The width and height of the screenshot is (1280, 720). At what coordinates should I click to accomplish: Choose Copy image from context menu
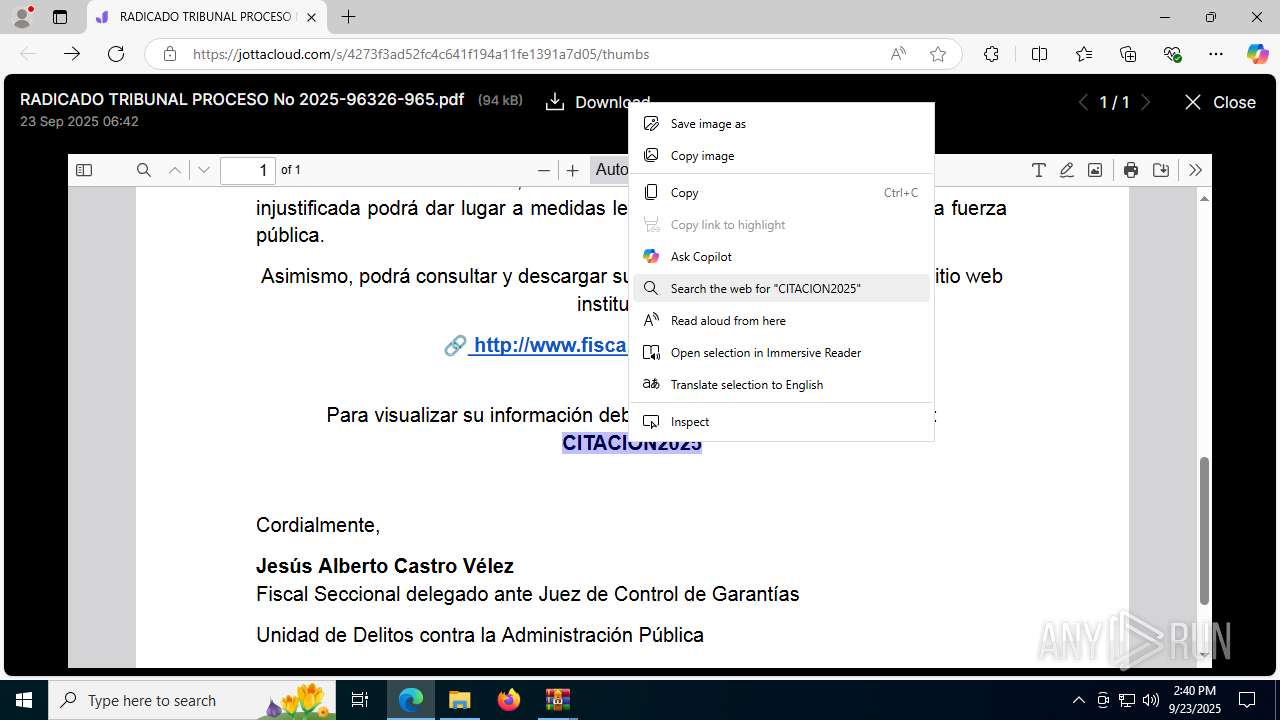(781, 156)
